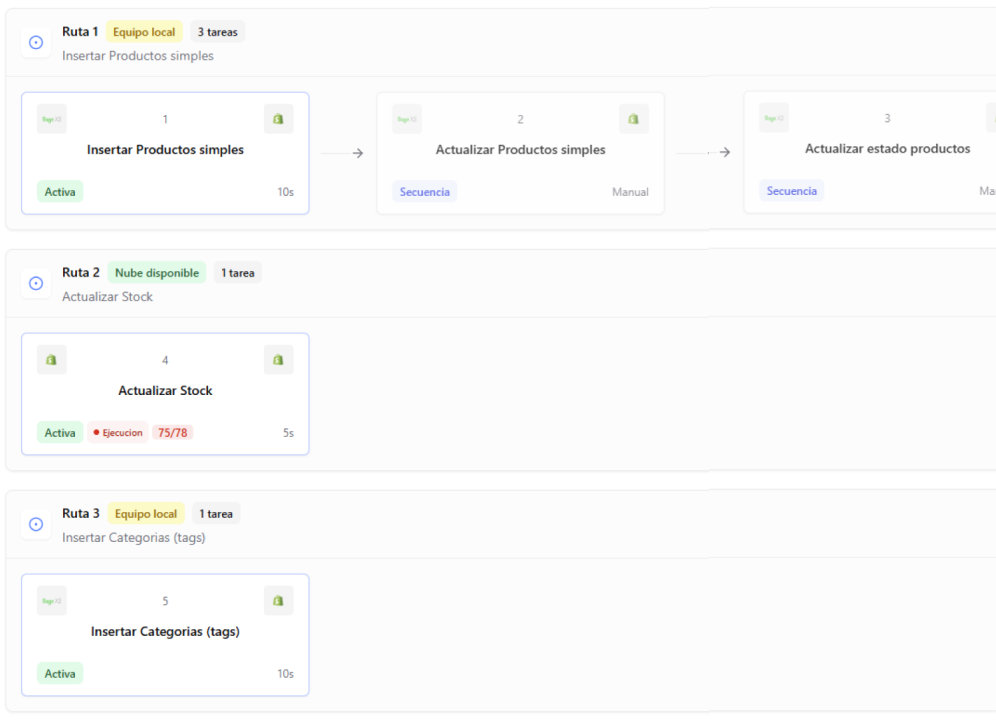This screenshot has height=720, width=996.
Task: Click the 3 tareas badge
Action: pyautogui.click(x=217, y=32)
